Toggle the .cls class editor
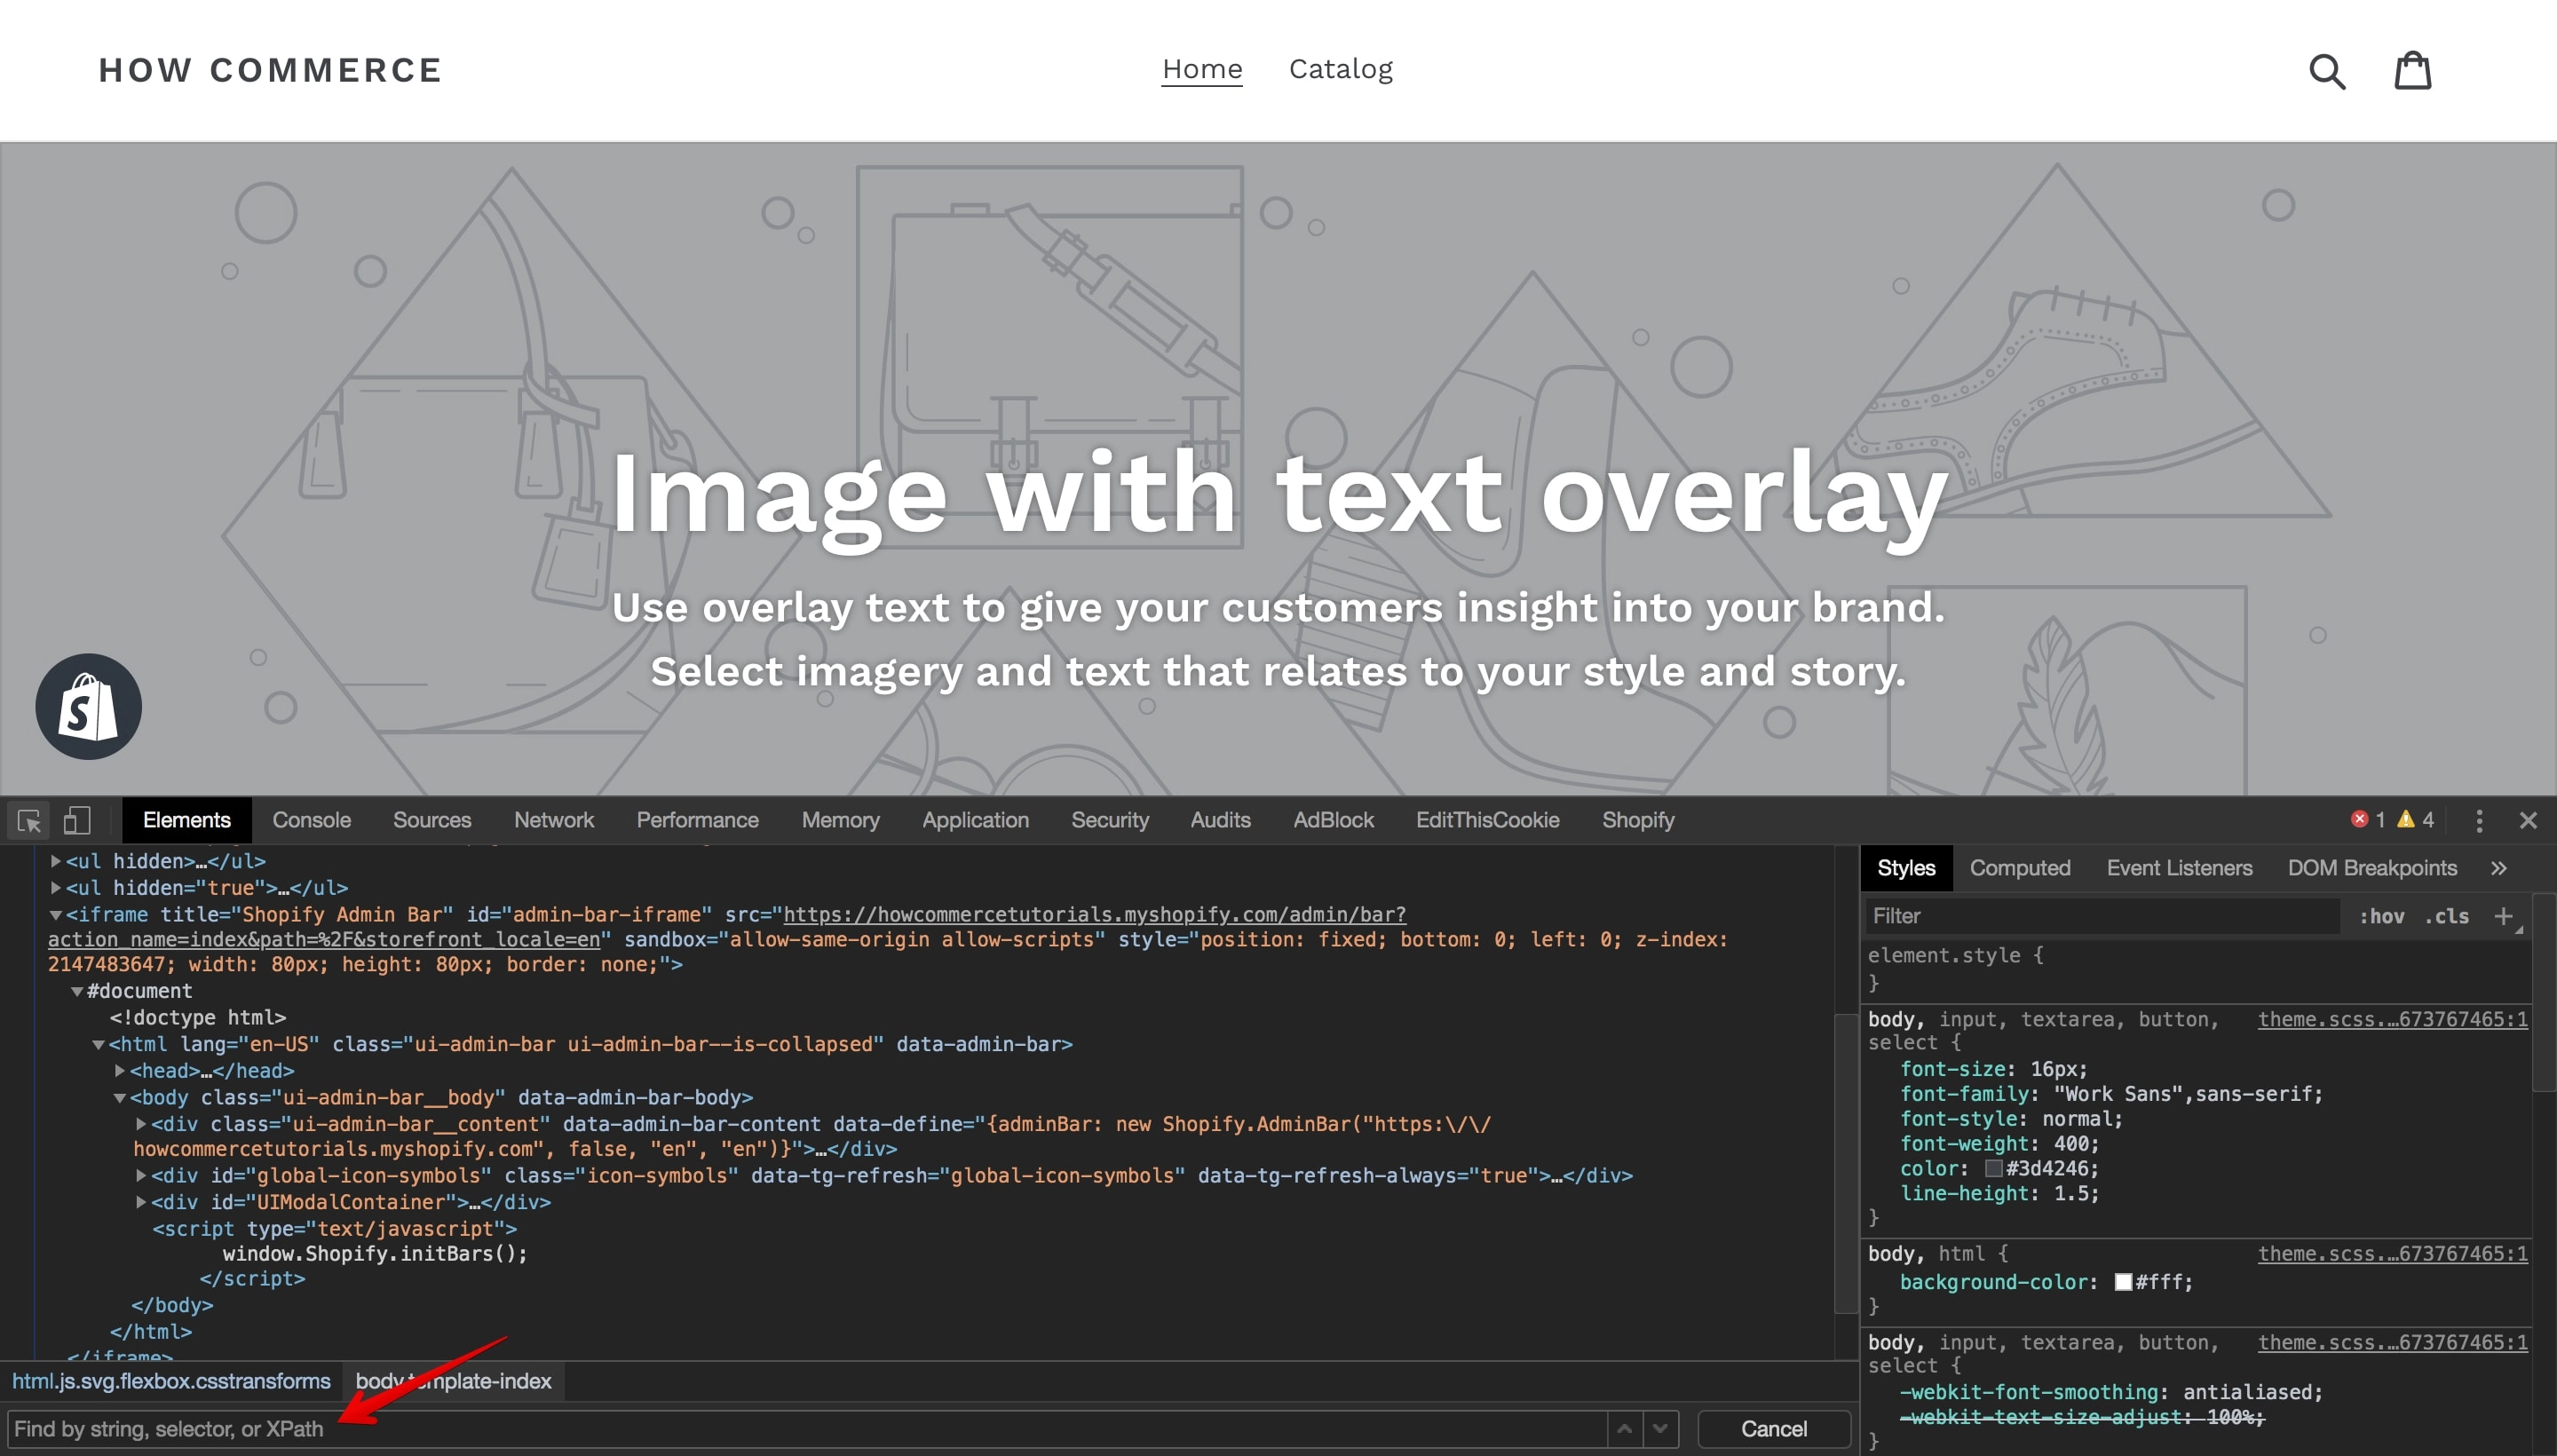 (x=2447, y=917)
